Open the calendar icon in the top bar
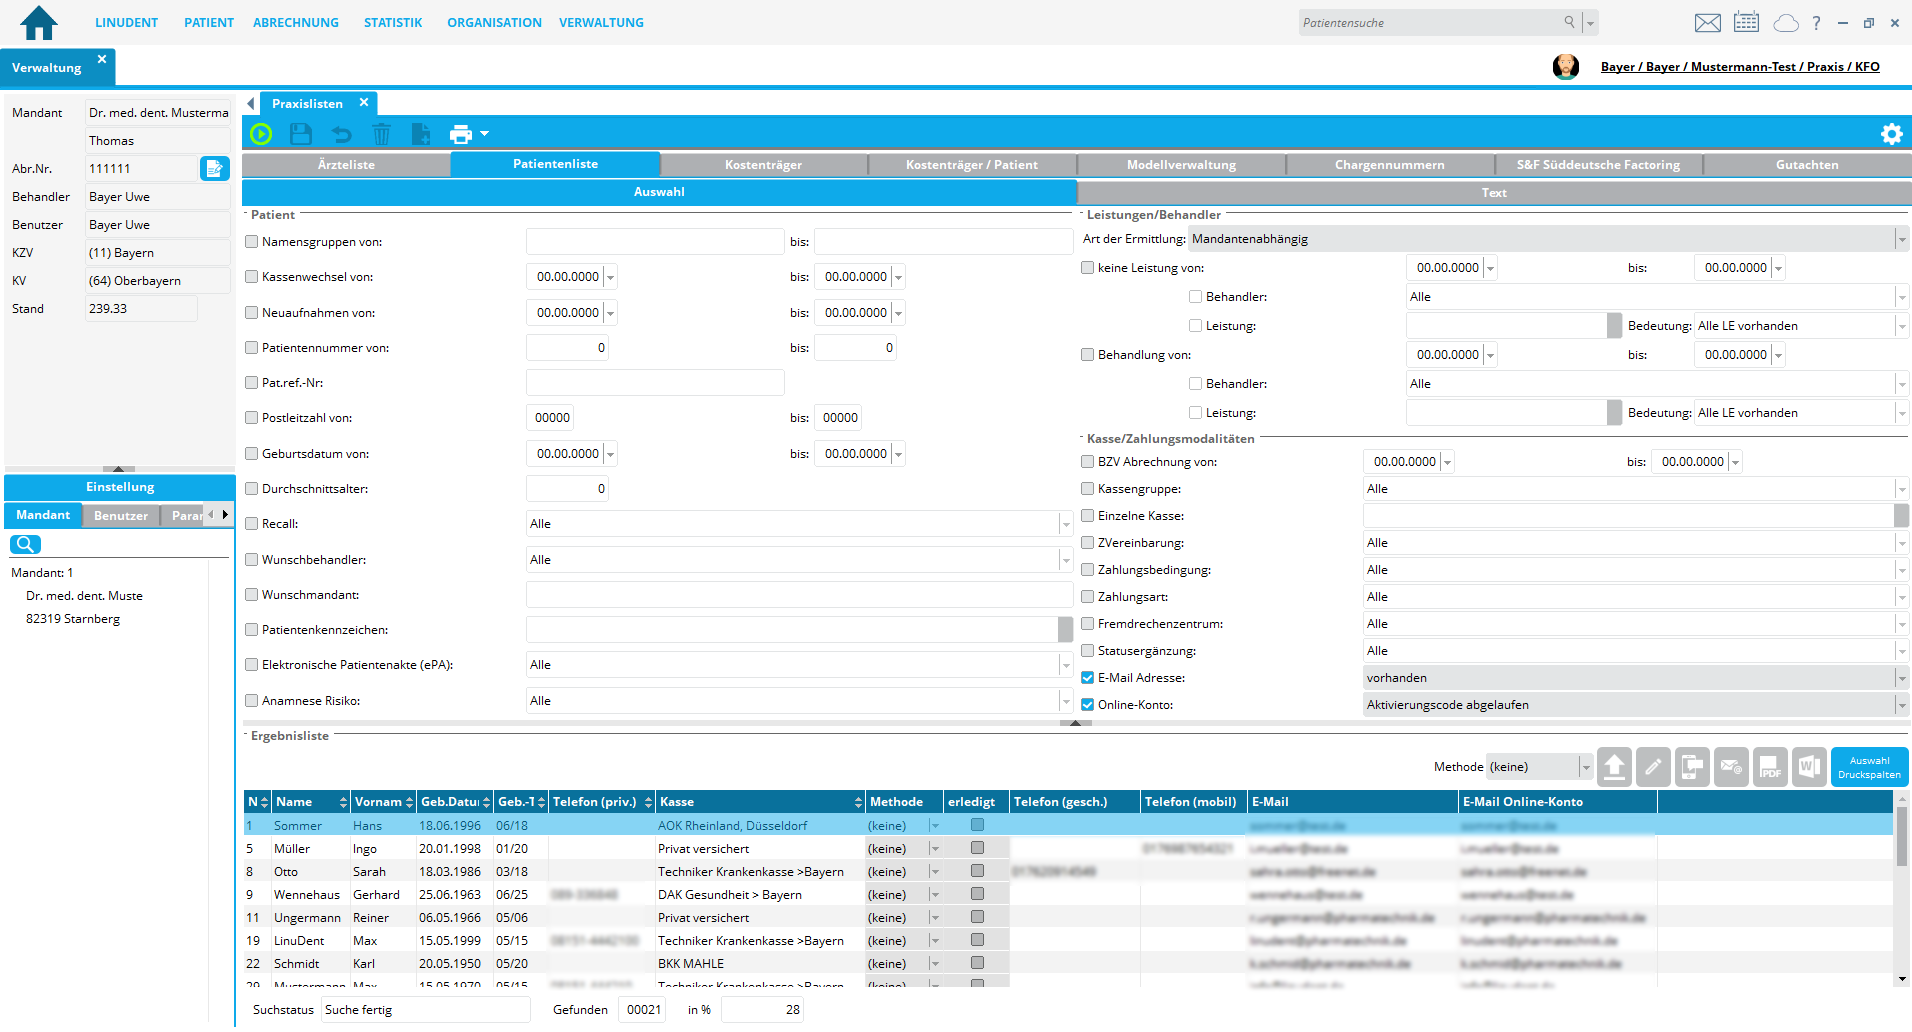Image resolution: width=1912 pixels, height=1032 pixels. pyautogui.click(x=1746, y=22)
